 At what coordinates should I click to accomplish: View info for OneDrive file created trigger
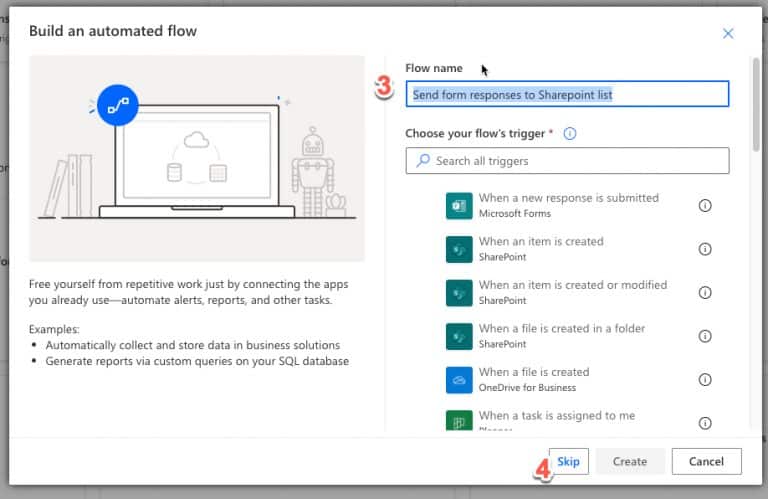click(x=704, y=380)
